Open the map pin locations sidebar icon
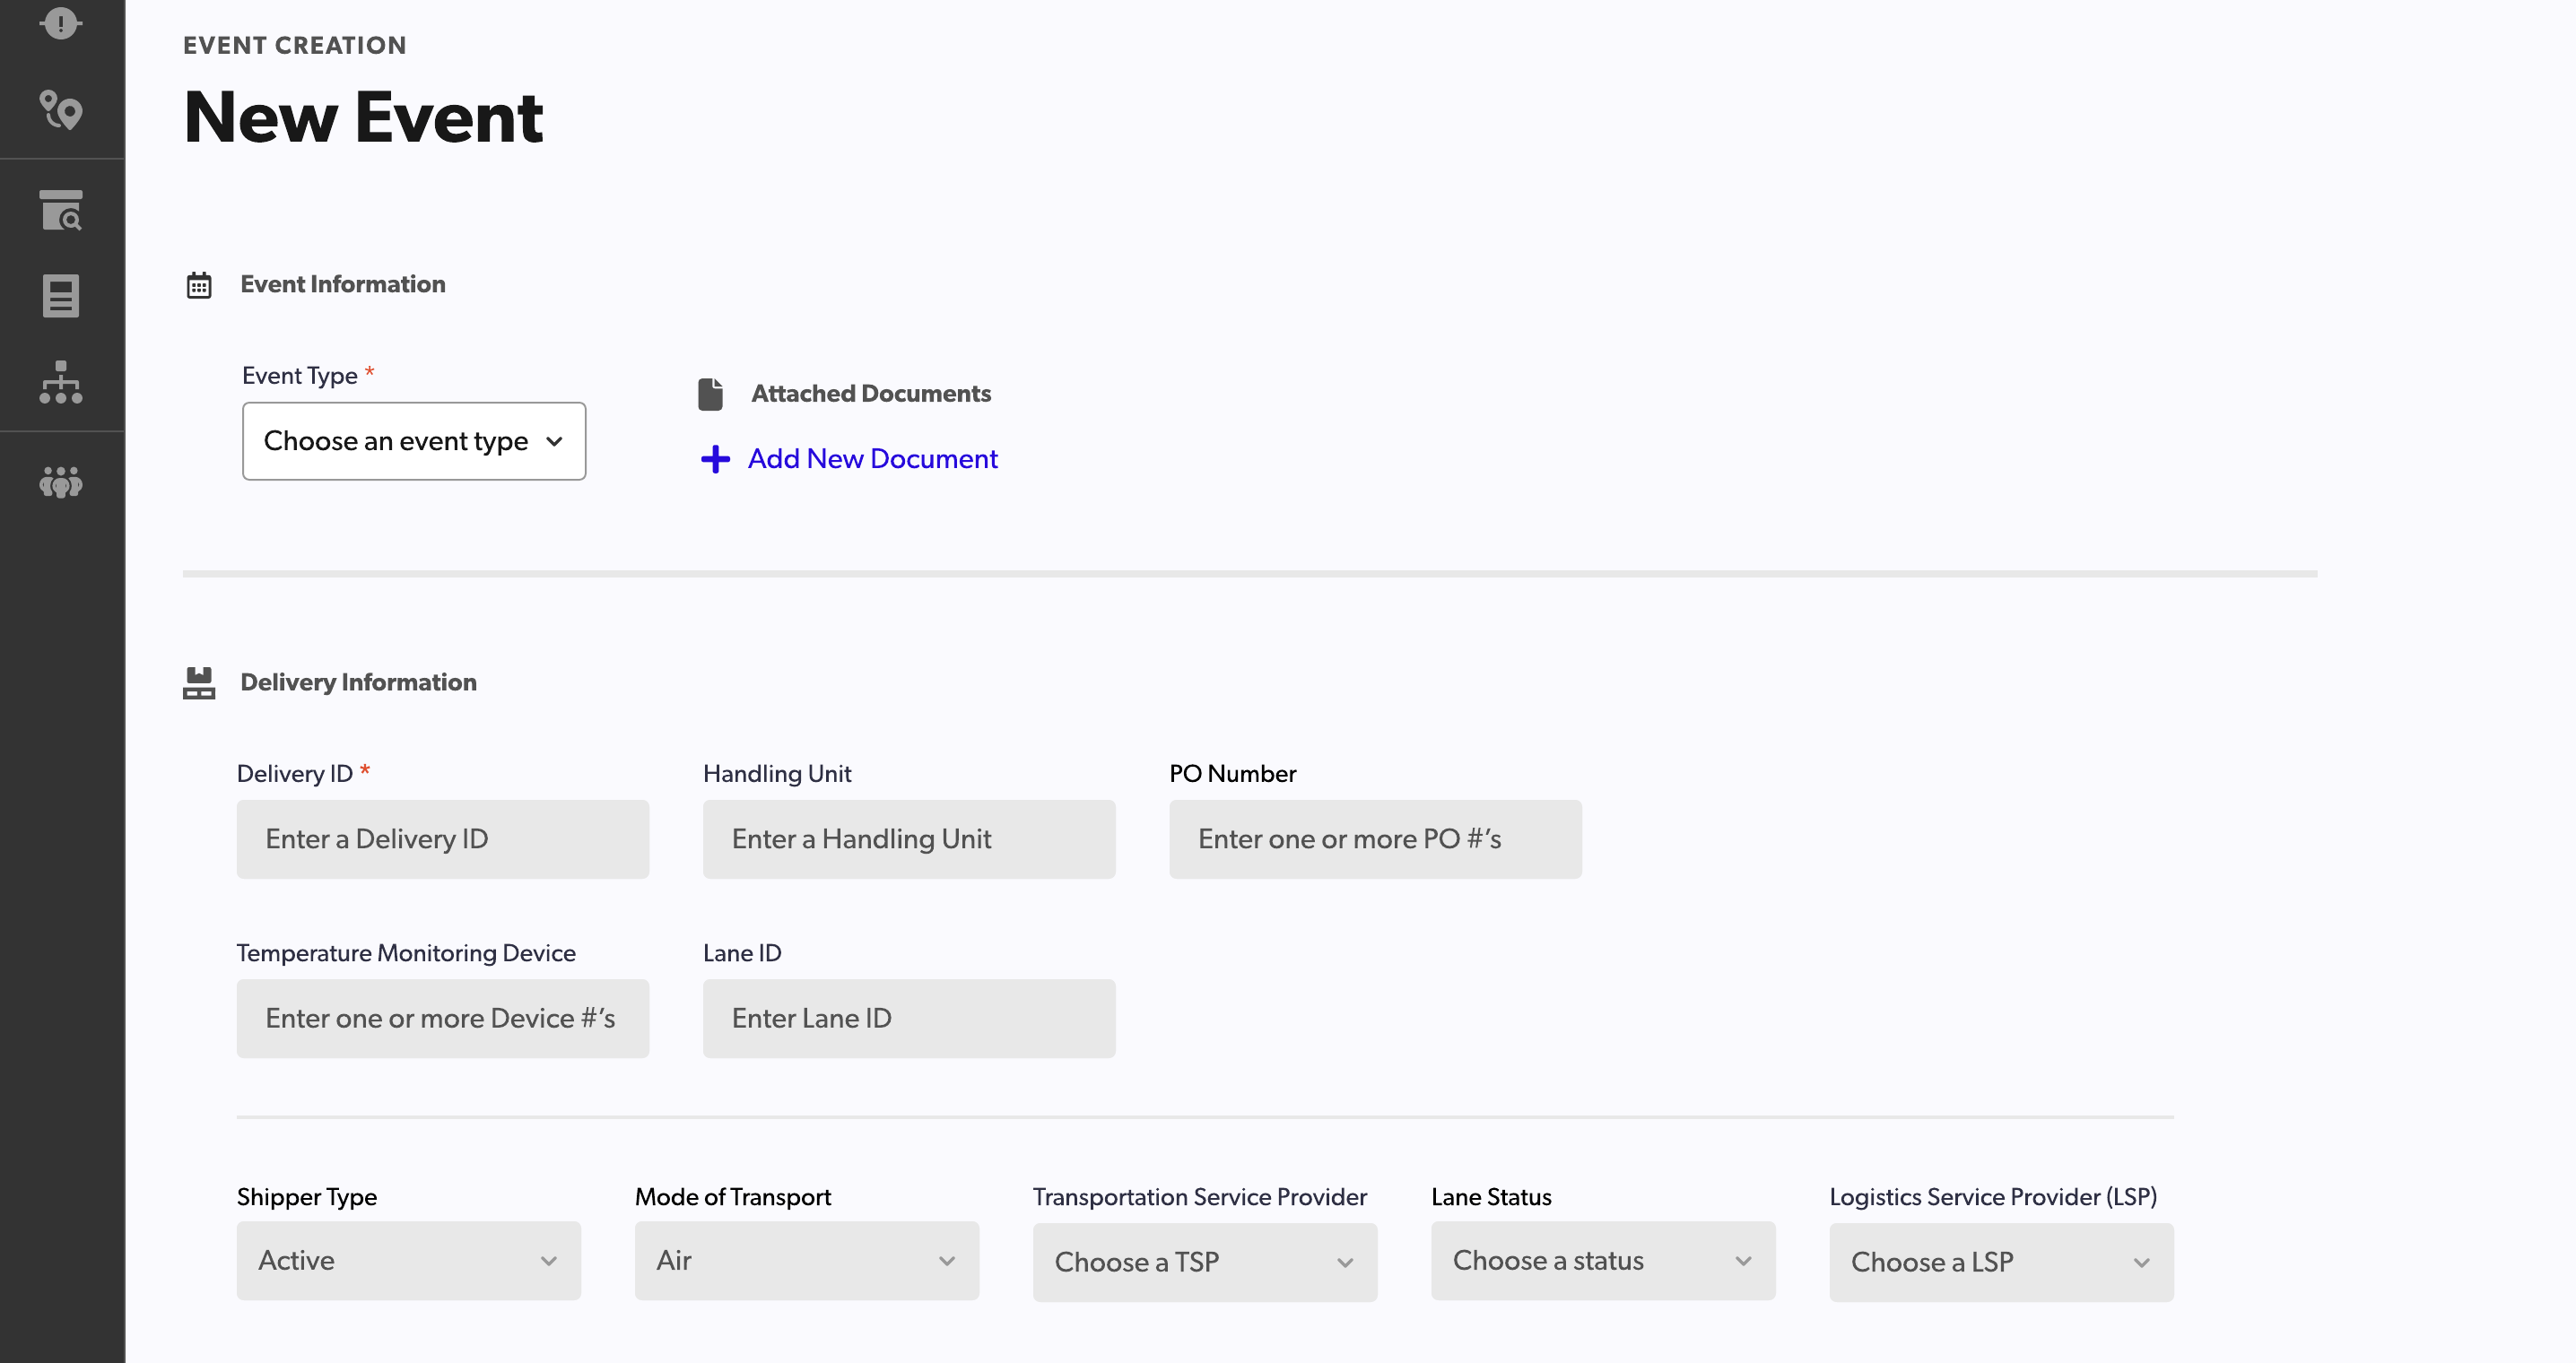Viewport: 2576px width, 1363px height. click(x=61, y=110)
